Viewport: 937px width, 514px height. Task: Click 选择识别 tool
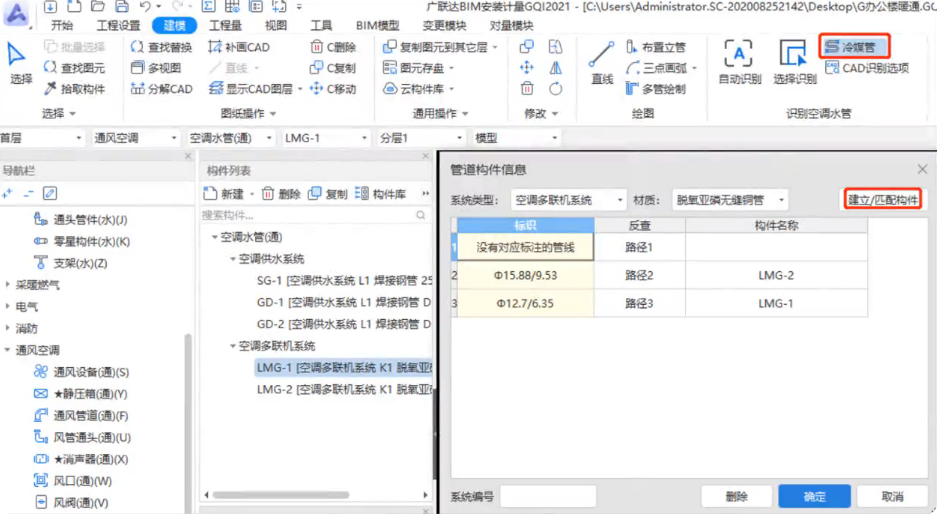point(794,63)
